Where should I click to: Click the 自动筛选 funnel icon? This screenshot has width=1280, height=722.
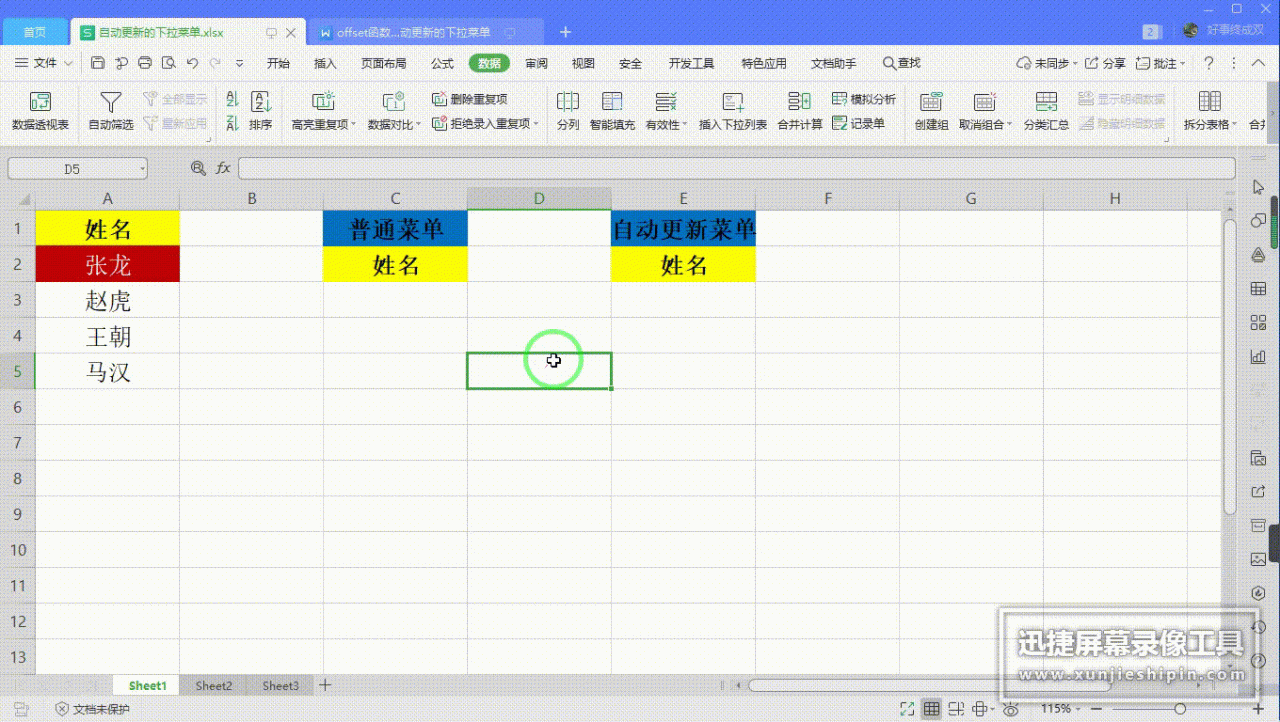(x=110, y=101)
